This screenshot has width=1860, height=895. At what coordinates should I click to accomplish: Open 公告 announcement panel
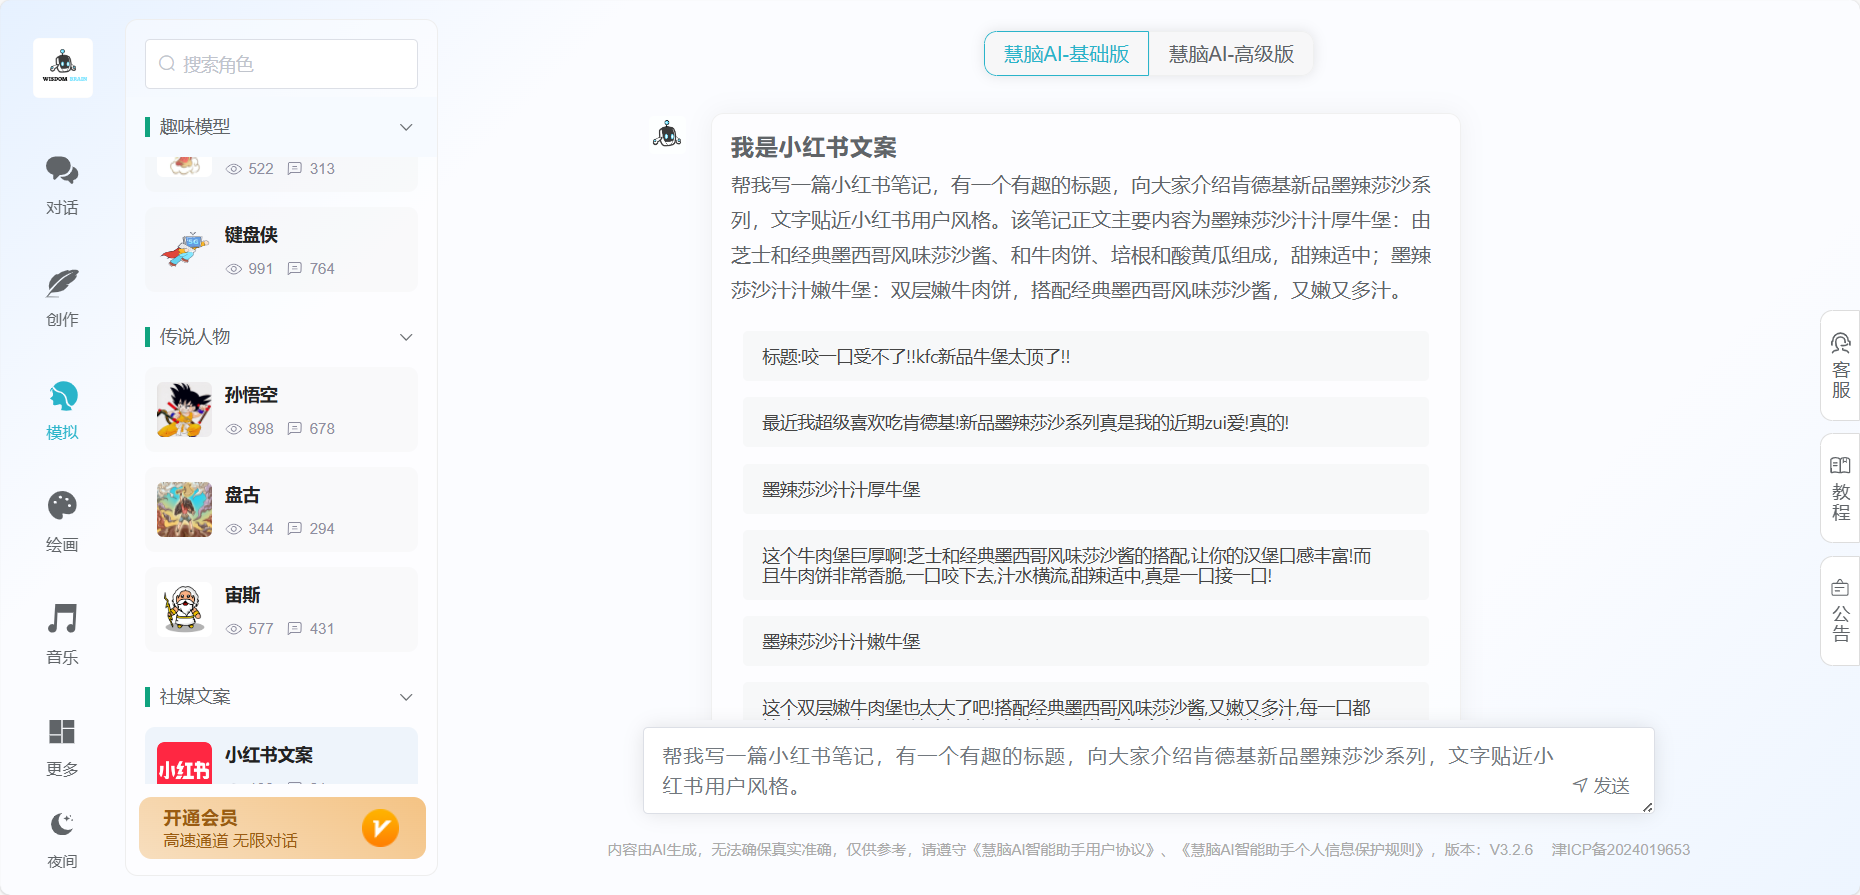(1840, 611)
